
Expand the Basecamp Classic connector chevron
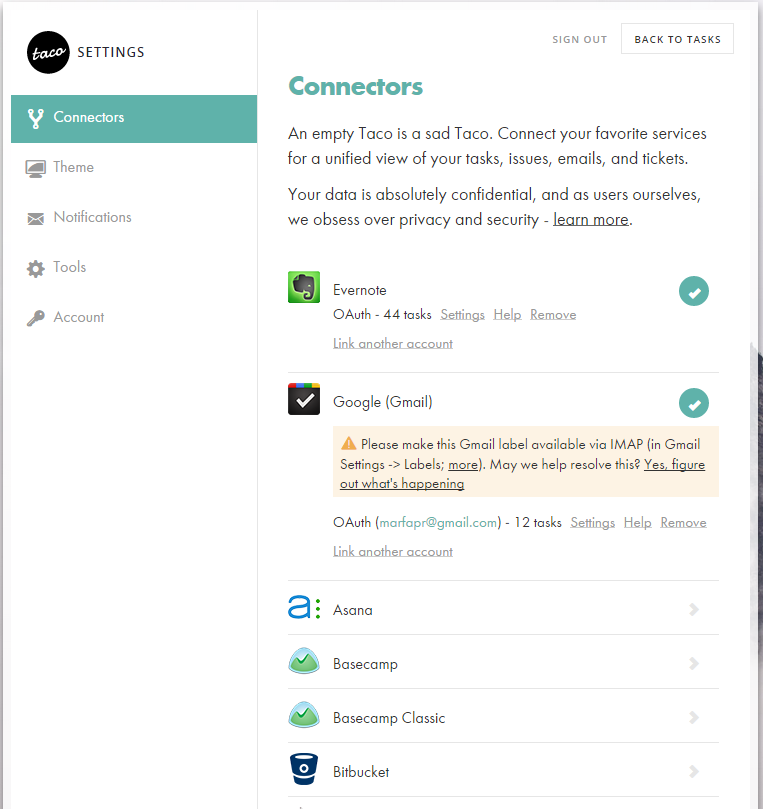pyautogui.click(x=694, y=717)
